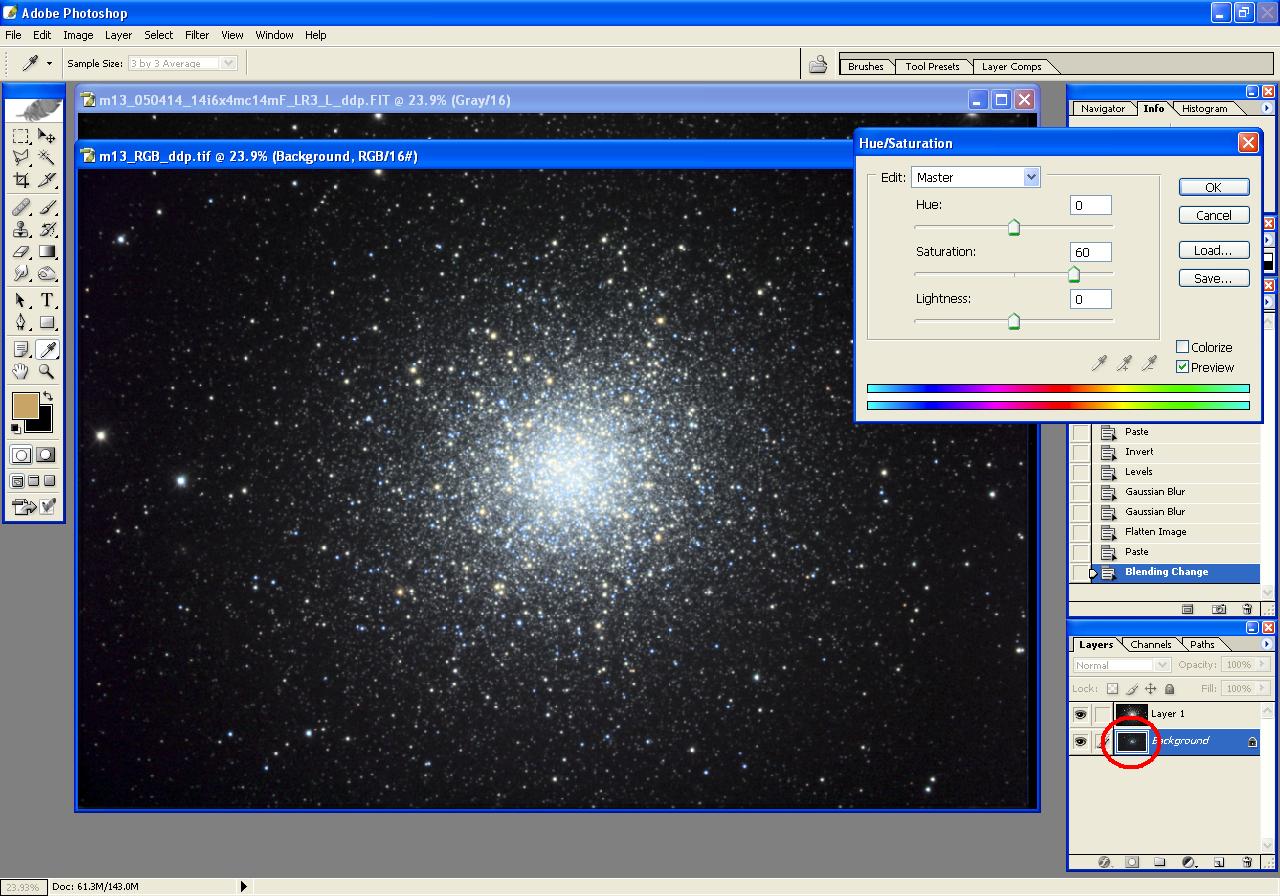Viewport: 1280px width, 896px height.
Task: Choose the Zoom tool magnifier
Action: point(47,372)
